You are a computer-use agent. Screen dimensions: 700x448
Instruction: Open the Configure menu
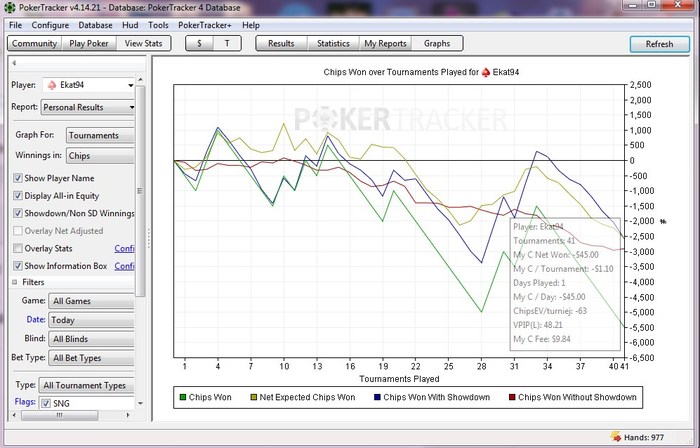(x=50, y=25)
